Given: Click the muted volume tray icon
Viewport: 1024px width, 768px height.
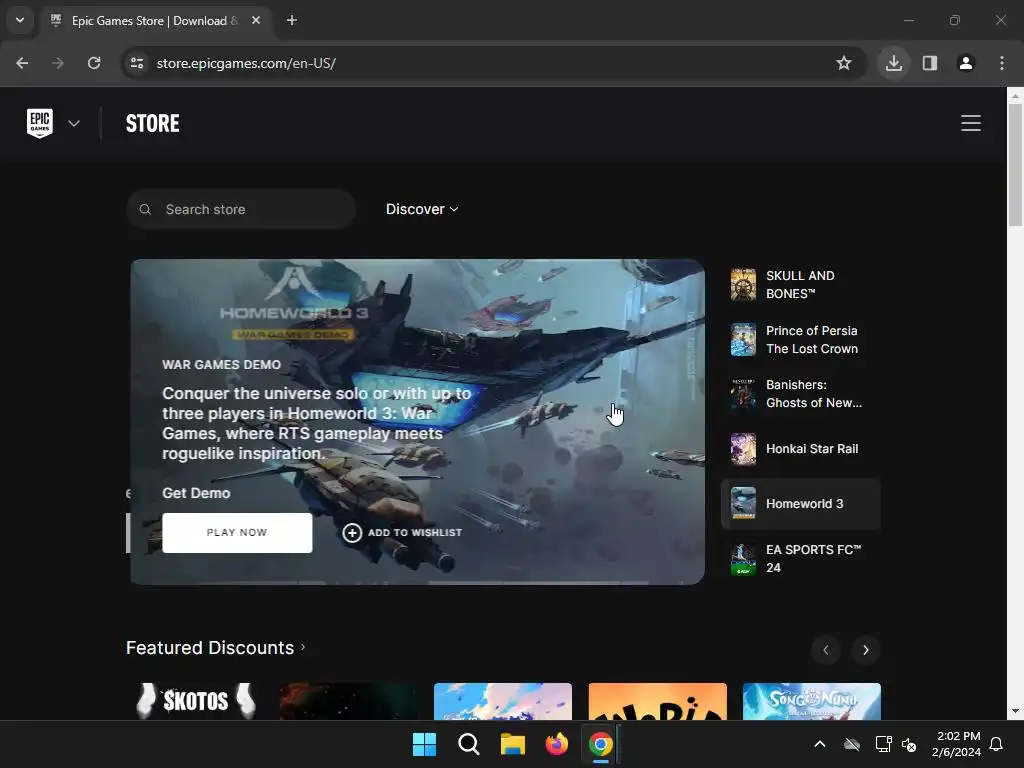Looking at the screenshot, I should click(909, 744).
